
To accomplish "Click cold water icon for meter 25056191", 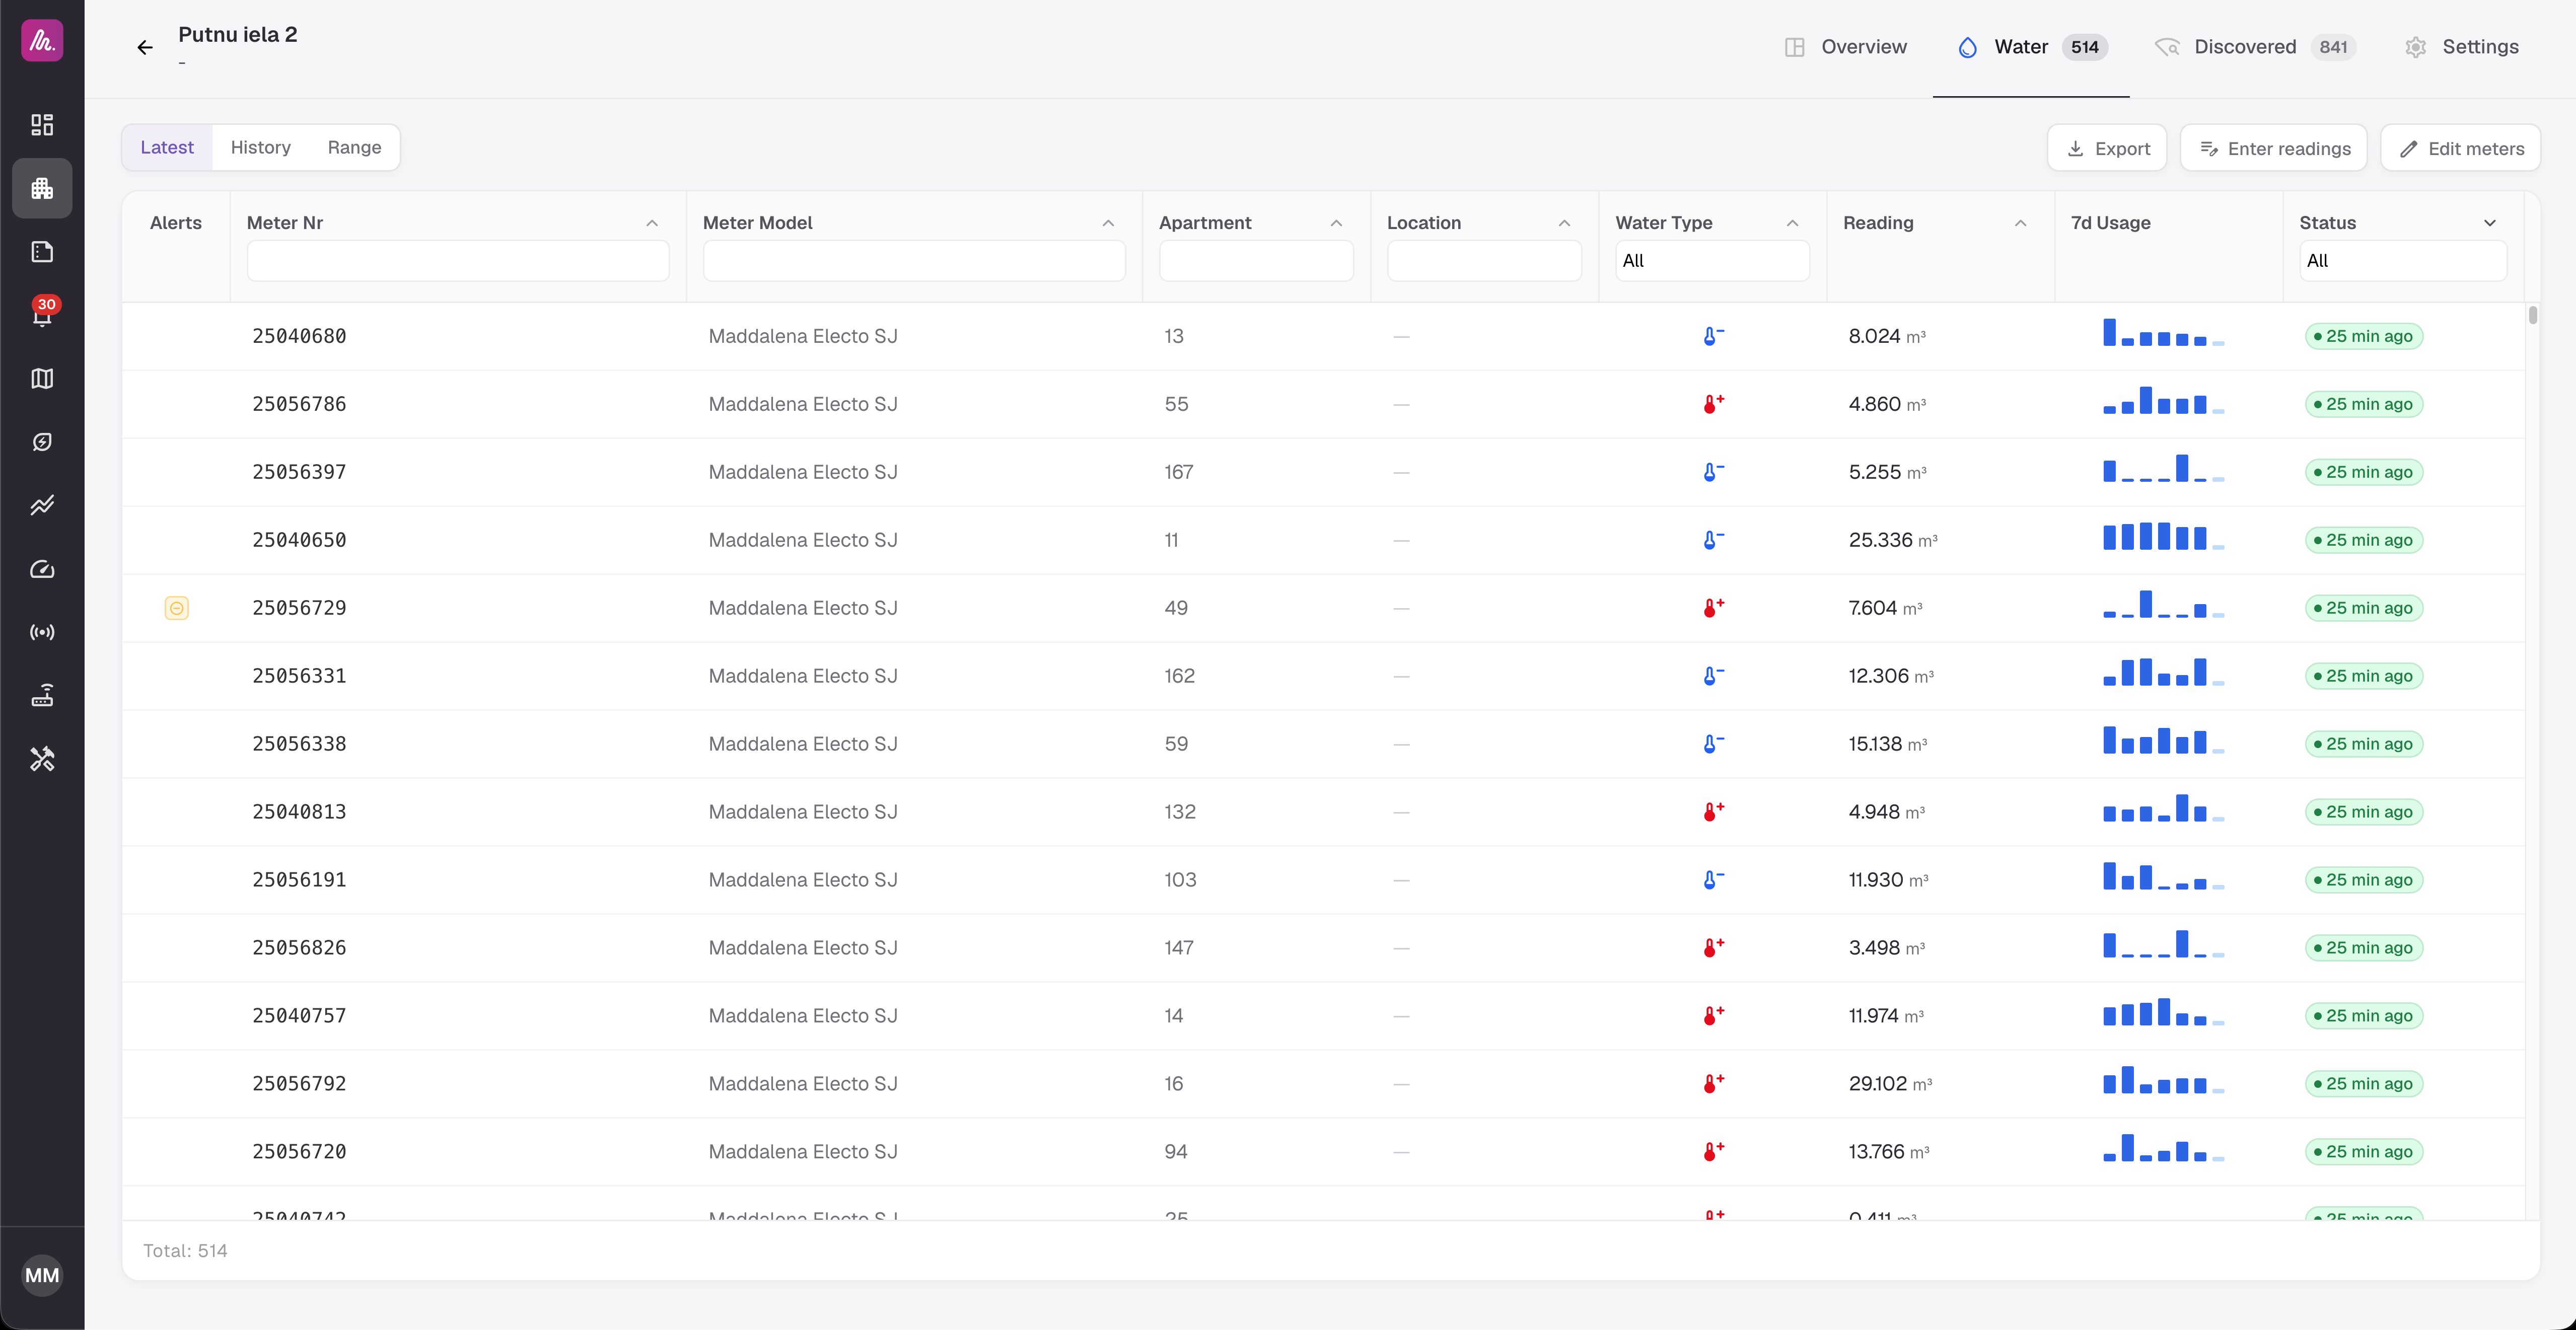I will (x=1713, y=880).
